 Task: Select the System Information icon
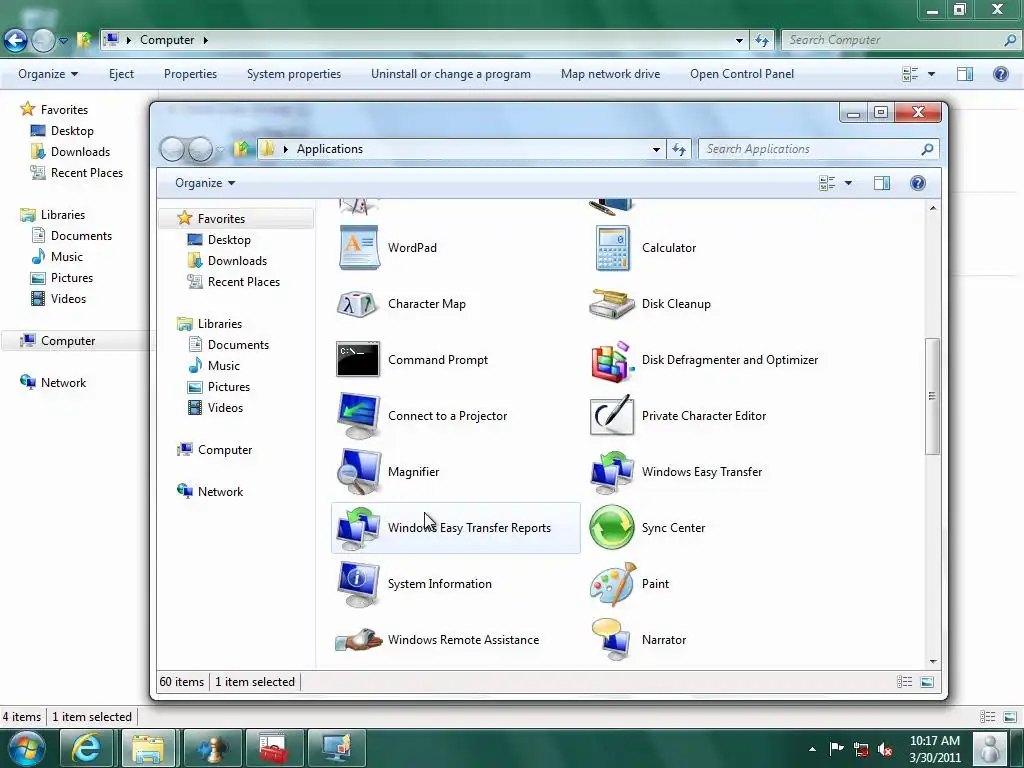coord(358,584)
